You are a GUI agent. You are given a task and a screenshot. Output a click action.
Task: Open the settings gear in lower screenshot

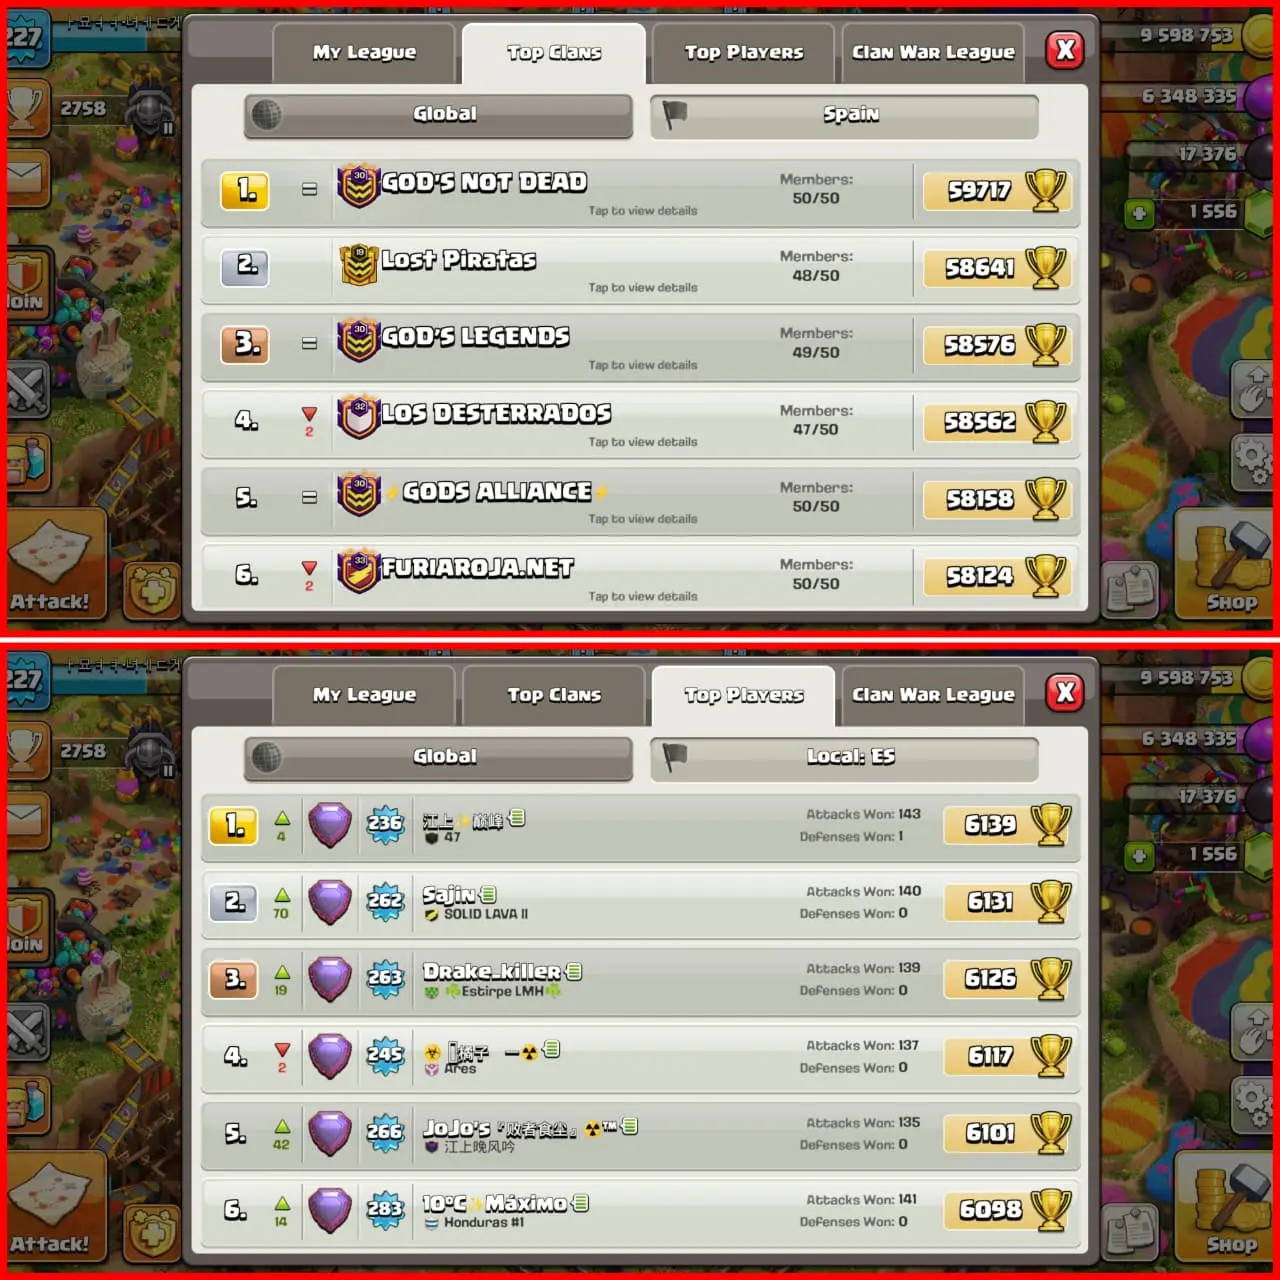1253,1103
